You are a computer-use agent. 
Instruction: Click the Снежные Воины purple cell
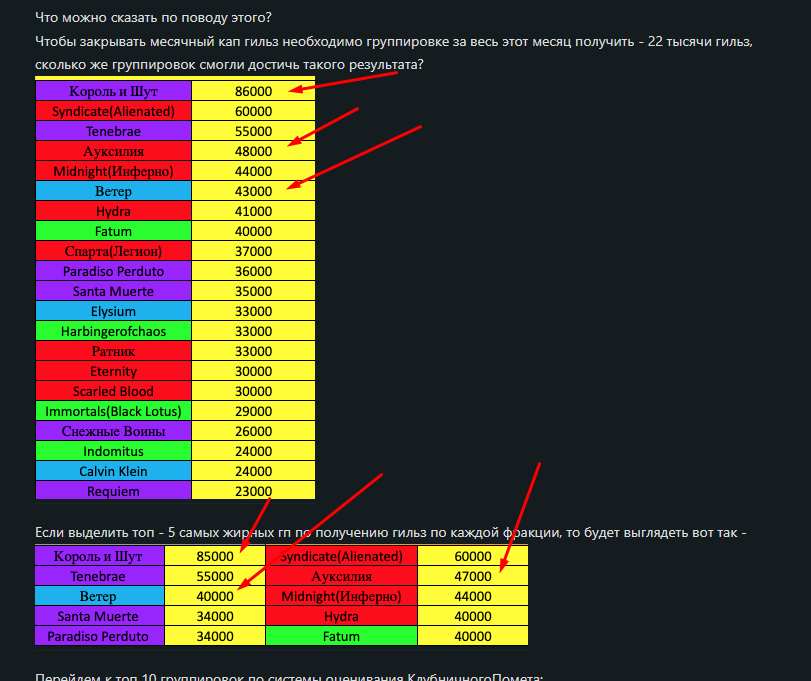tap(113, 431)
